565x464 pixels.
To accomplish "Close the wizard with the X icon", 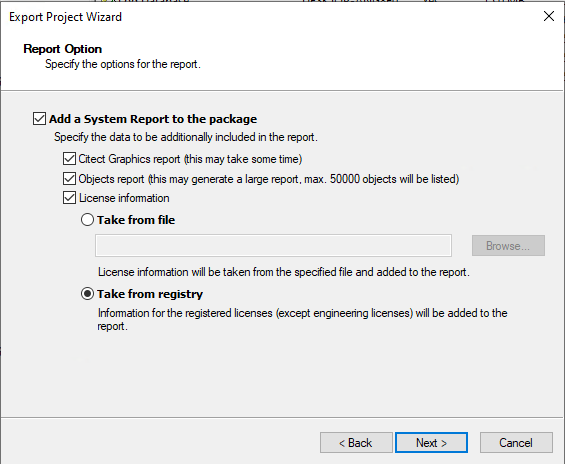I will click(549, 16).
